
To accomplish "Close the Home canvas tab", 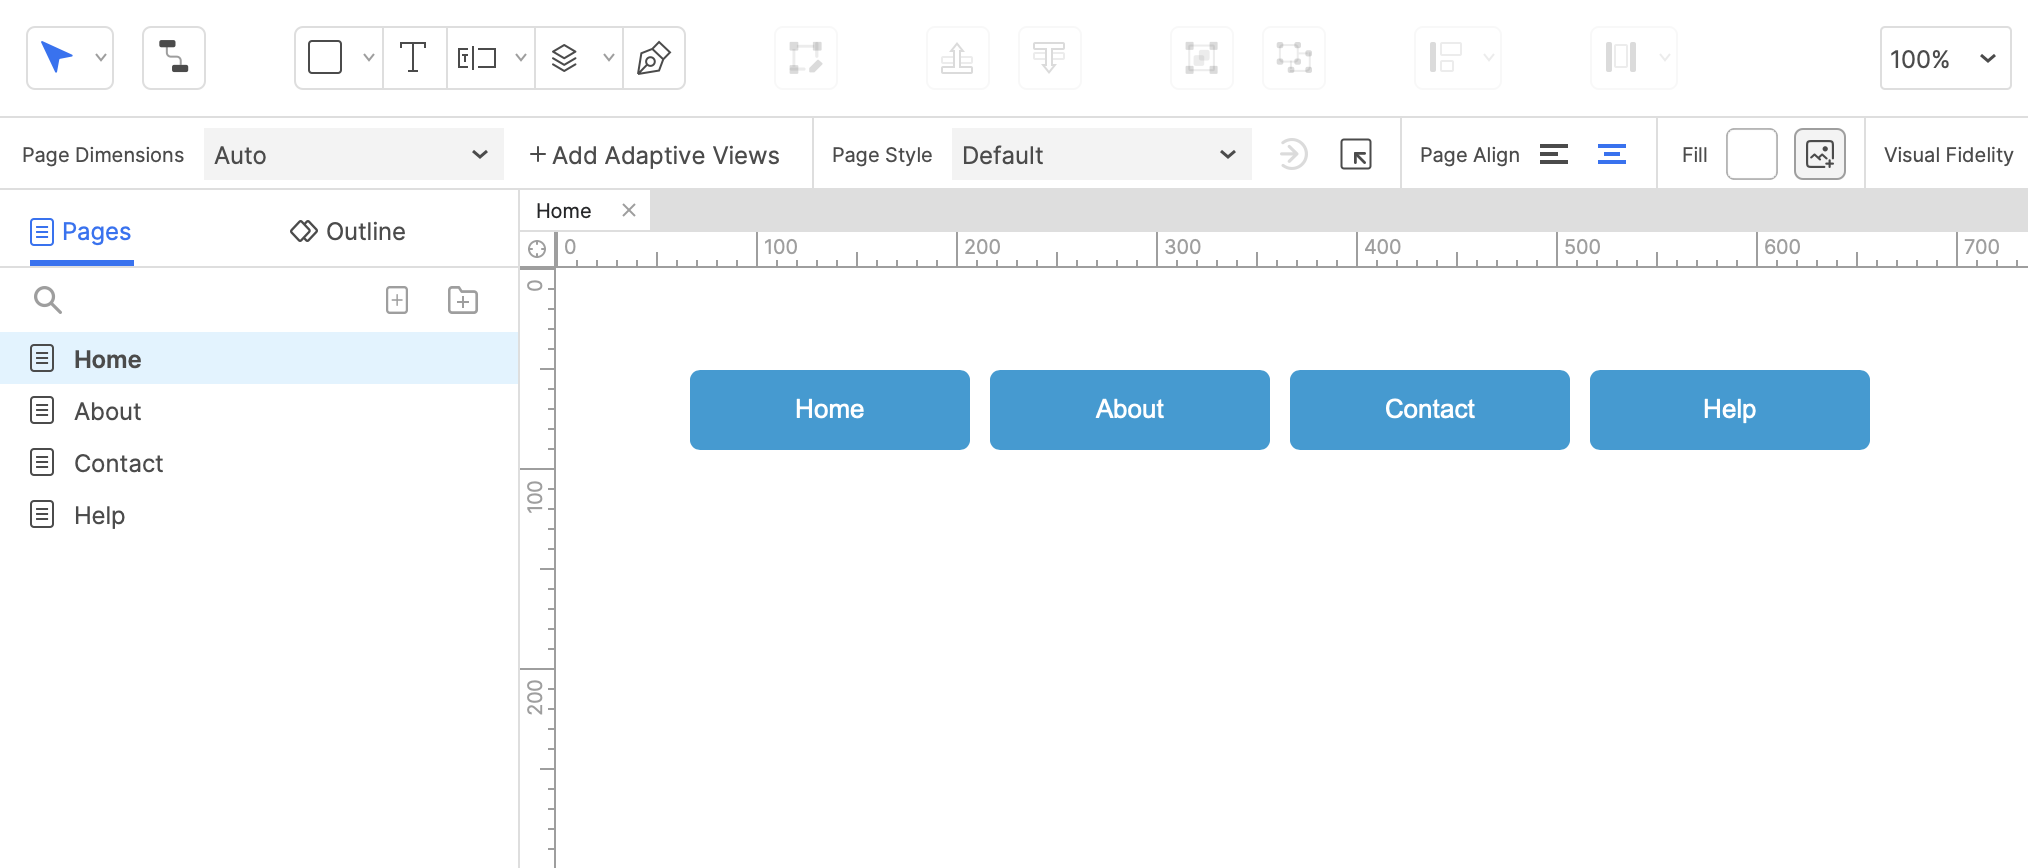I will [629, 210].
